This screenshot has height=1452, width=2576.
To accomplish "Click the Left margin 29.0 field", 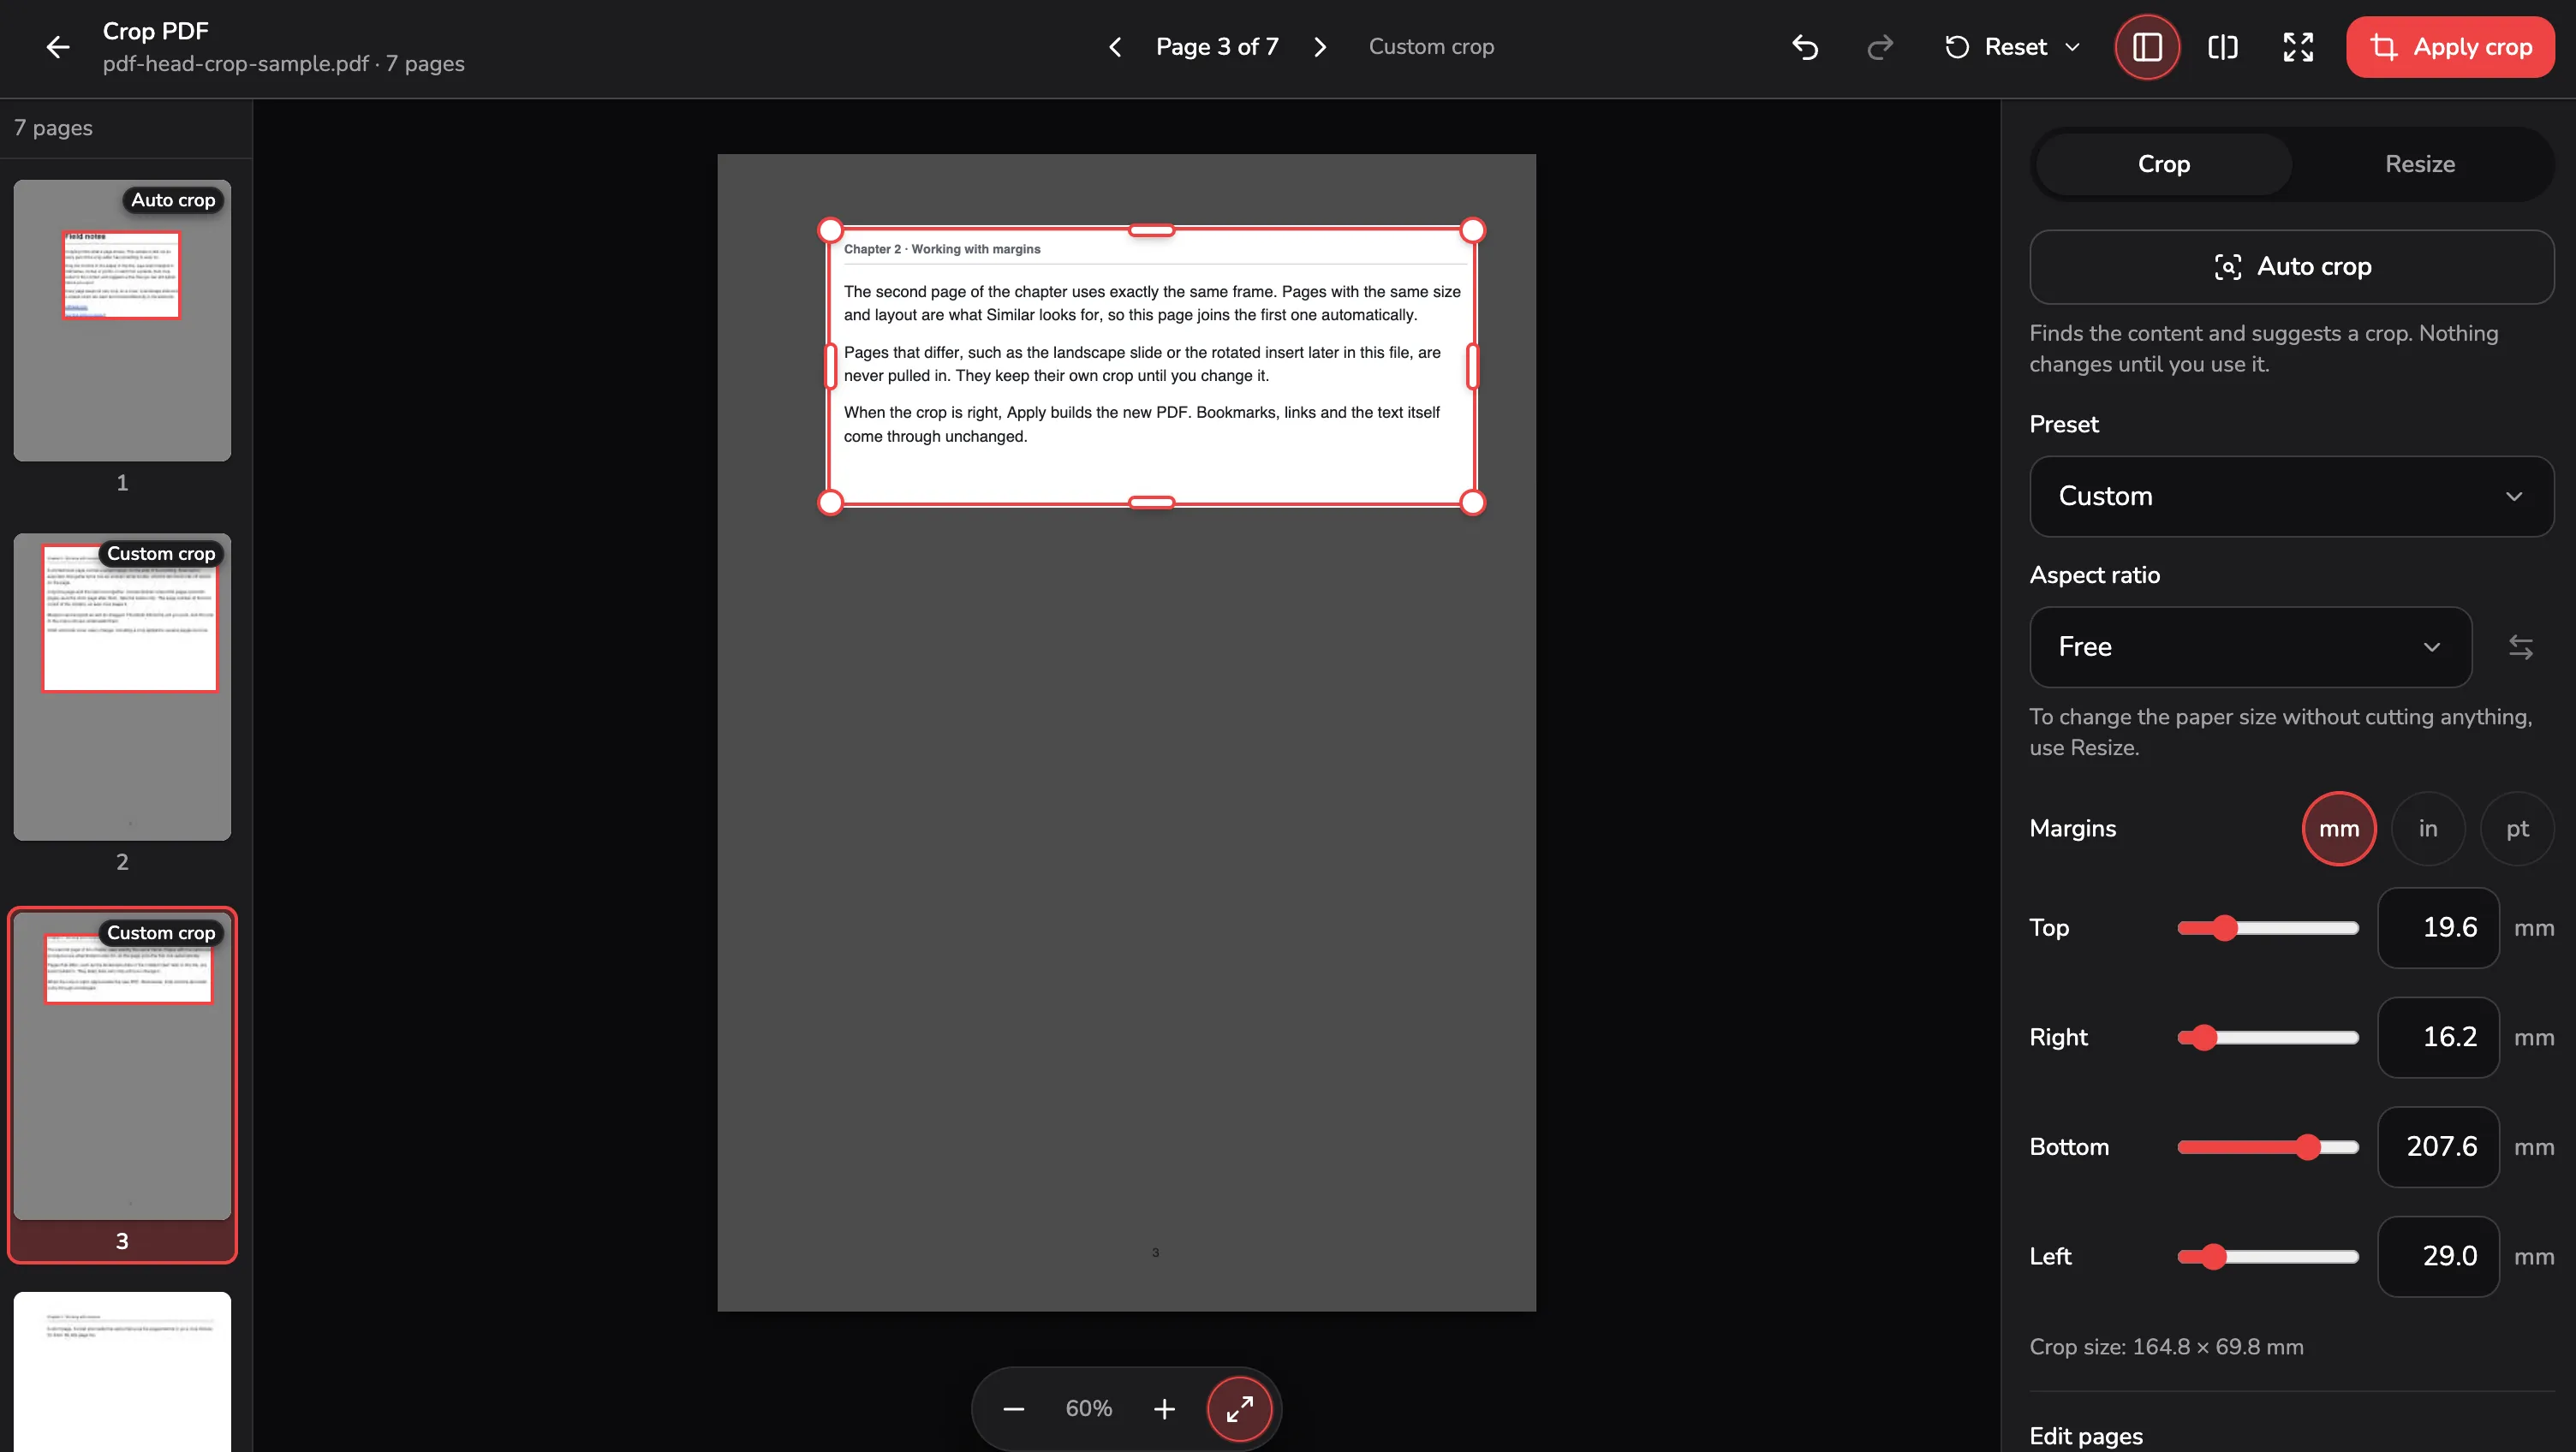I will [2438, 1257].
